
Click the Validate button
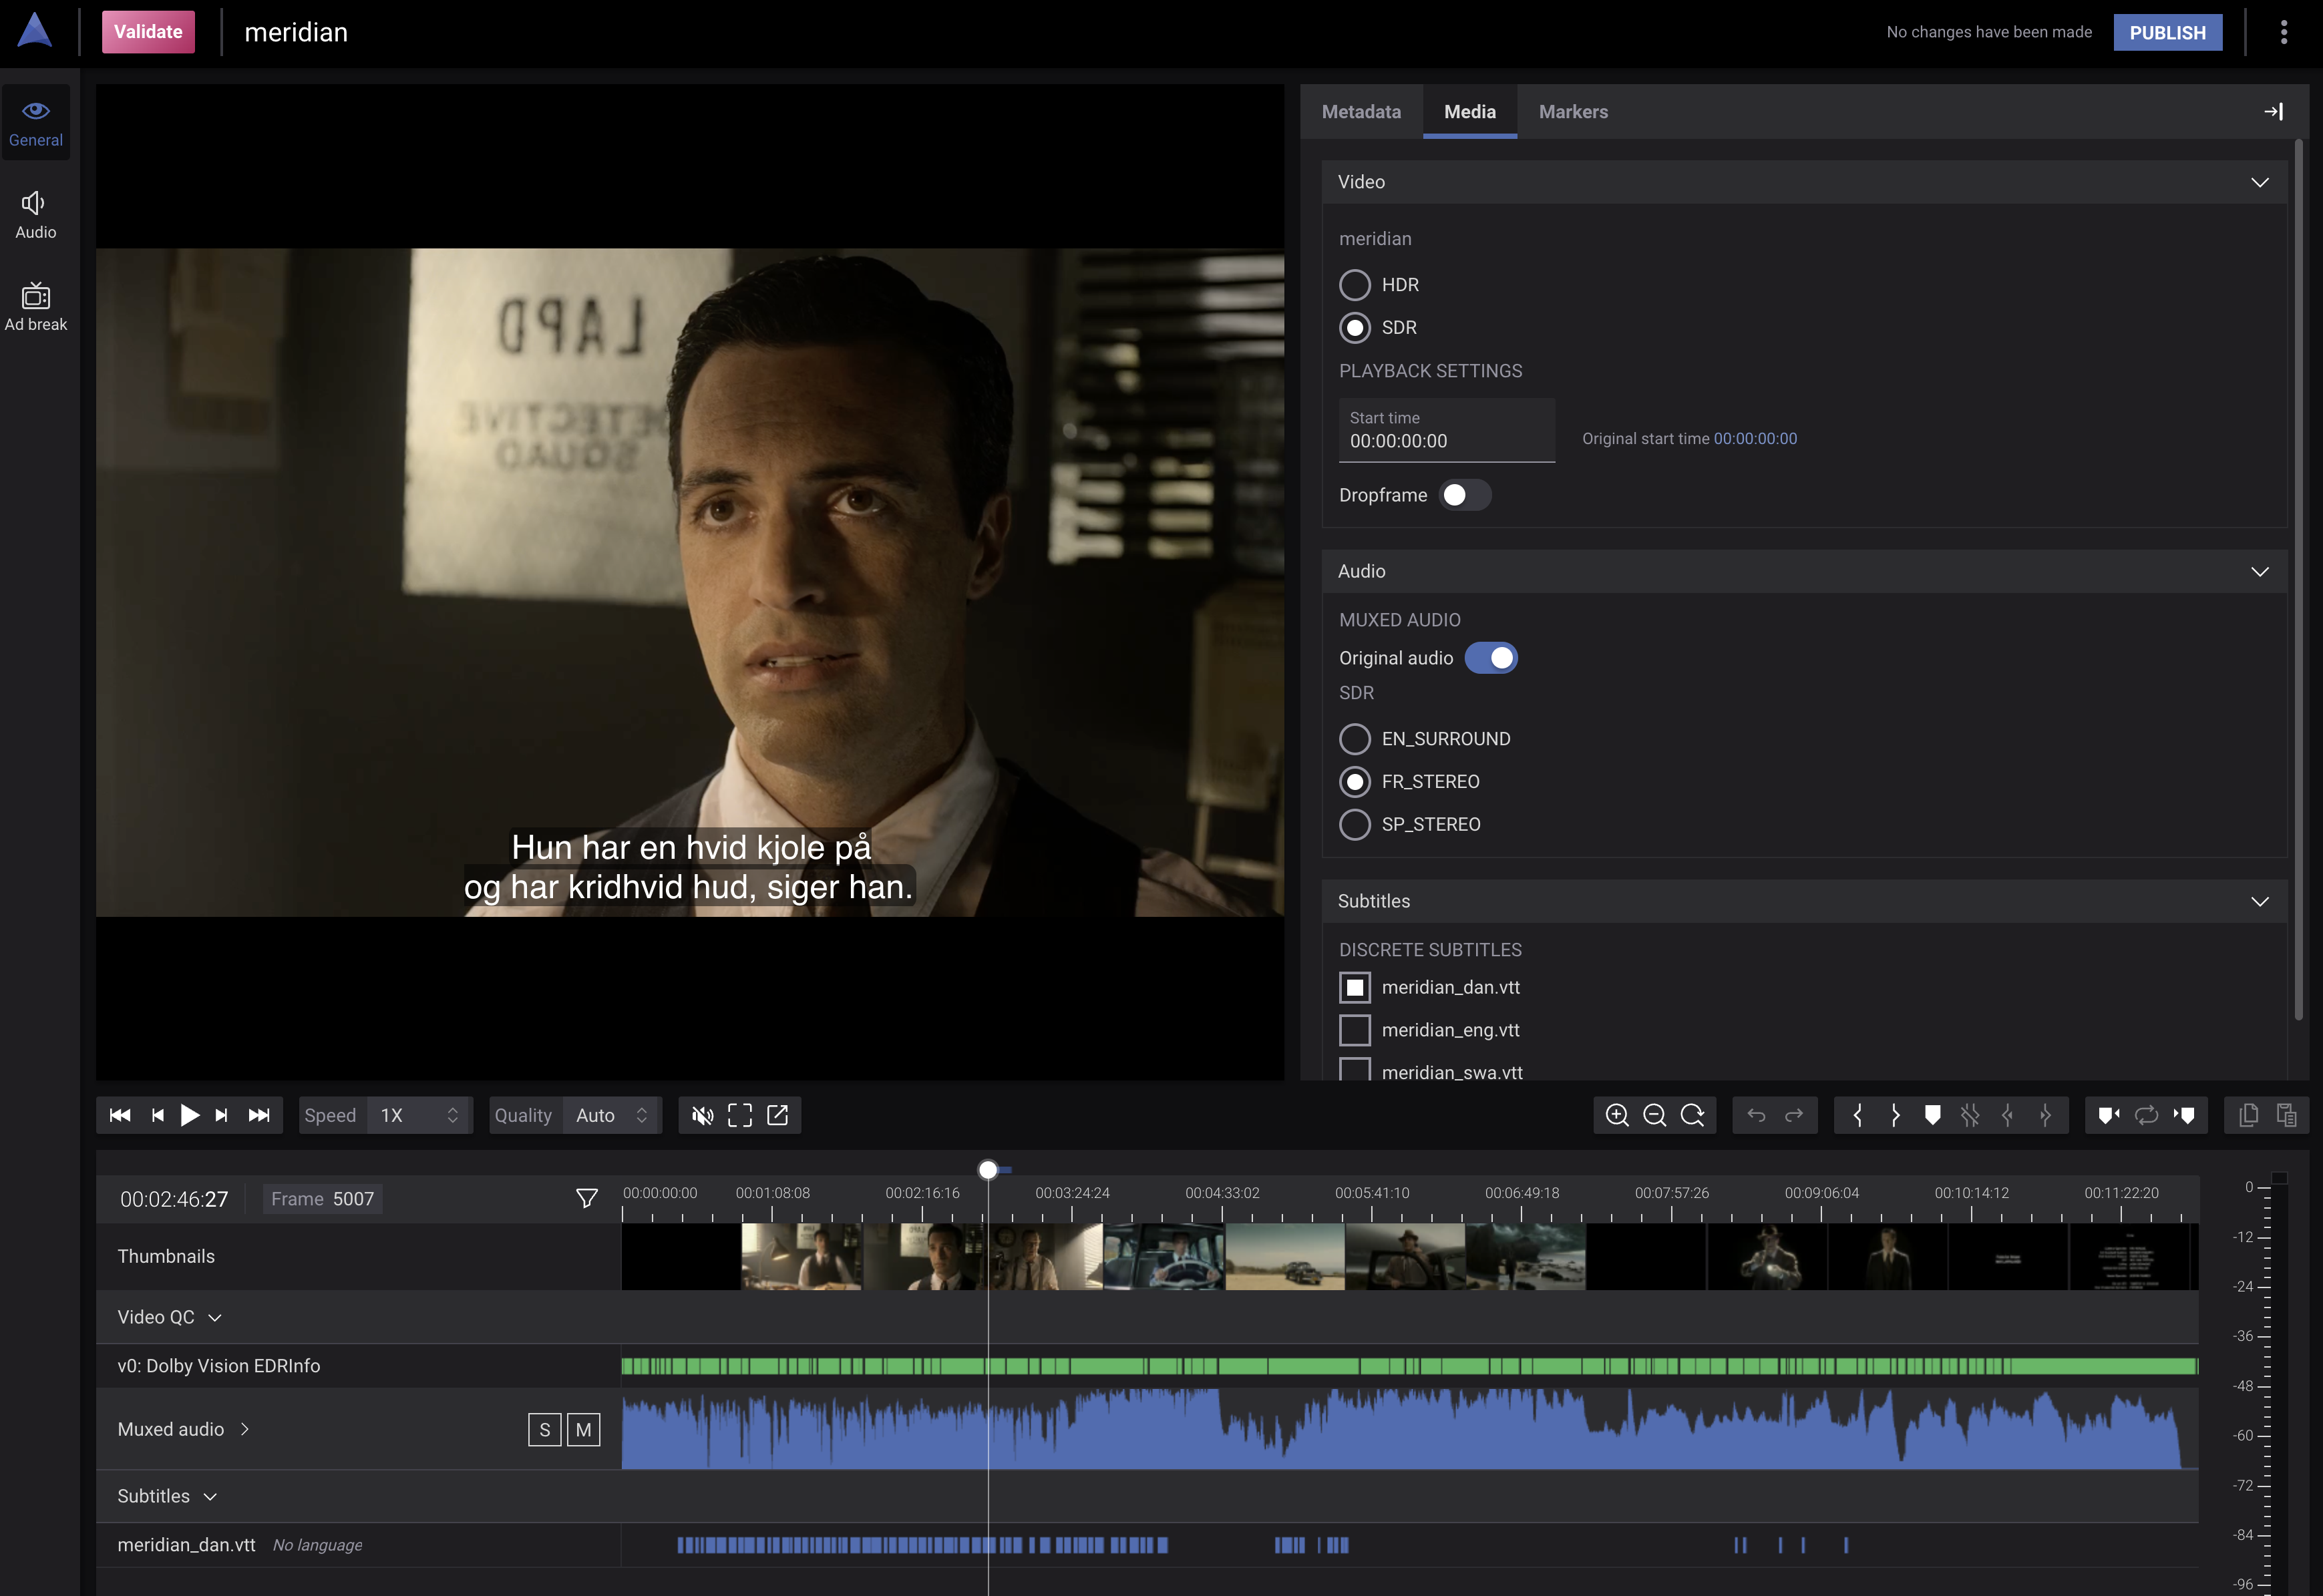coord(148,32)
